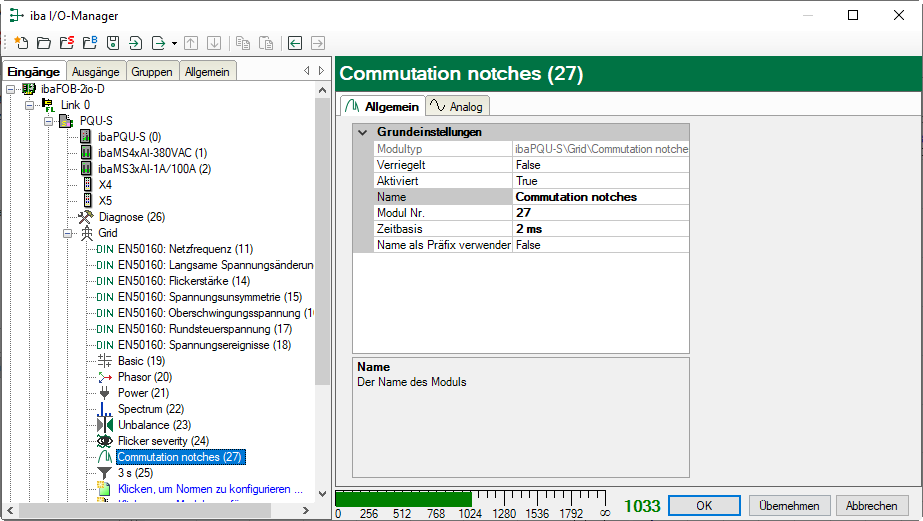Click the new configuration icon with star
This screenshot has height=521, width=923.
[20, 43]
